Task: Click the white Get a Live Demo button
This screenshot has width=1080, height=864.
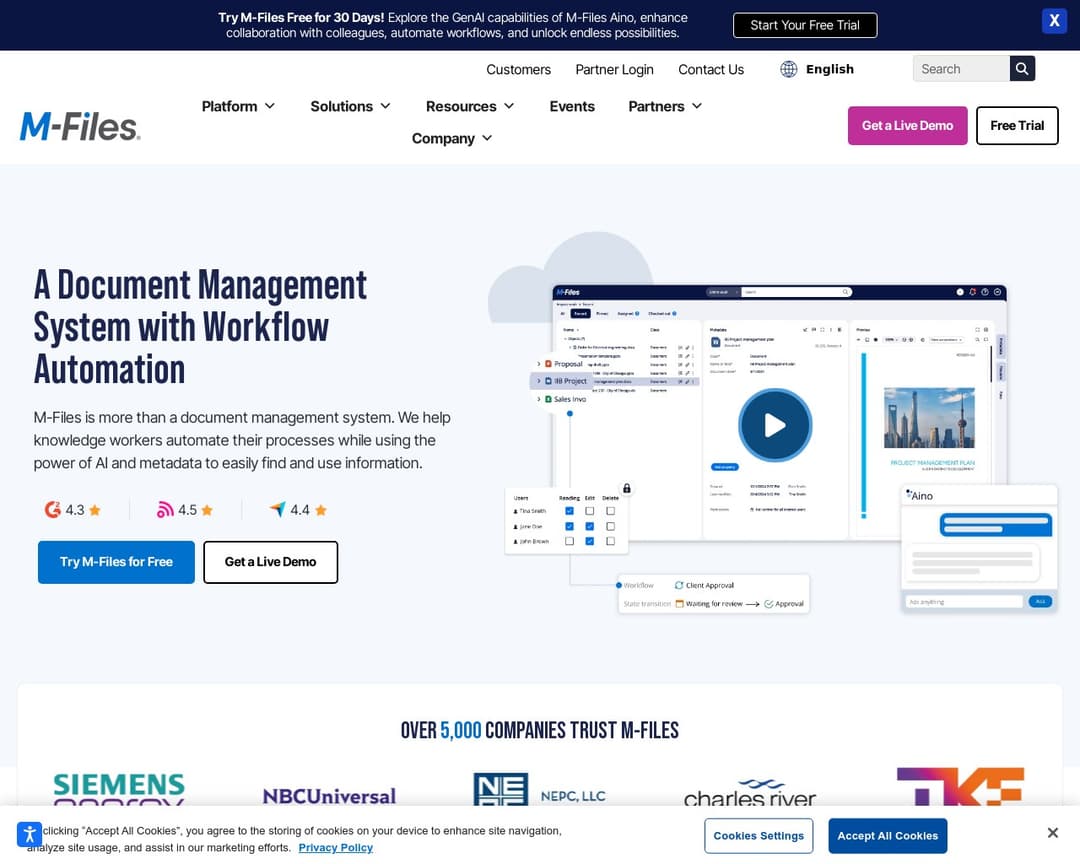Action: click(271, 562)
